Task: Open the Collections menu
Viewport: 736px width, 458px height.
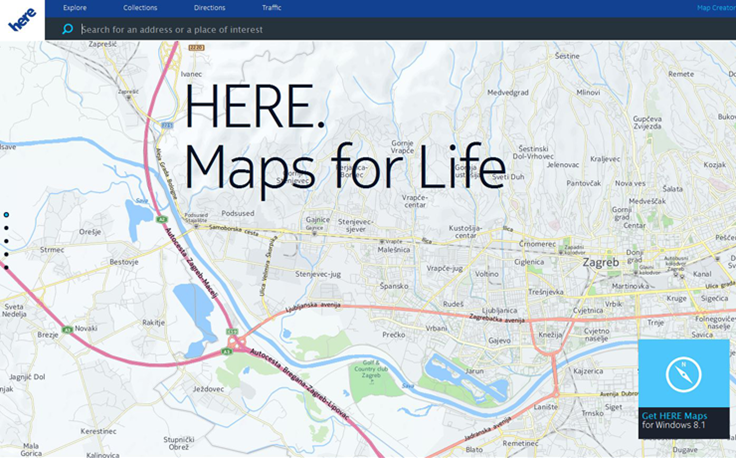Action: coord(140,8)
